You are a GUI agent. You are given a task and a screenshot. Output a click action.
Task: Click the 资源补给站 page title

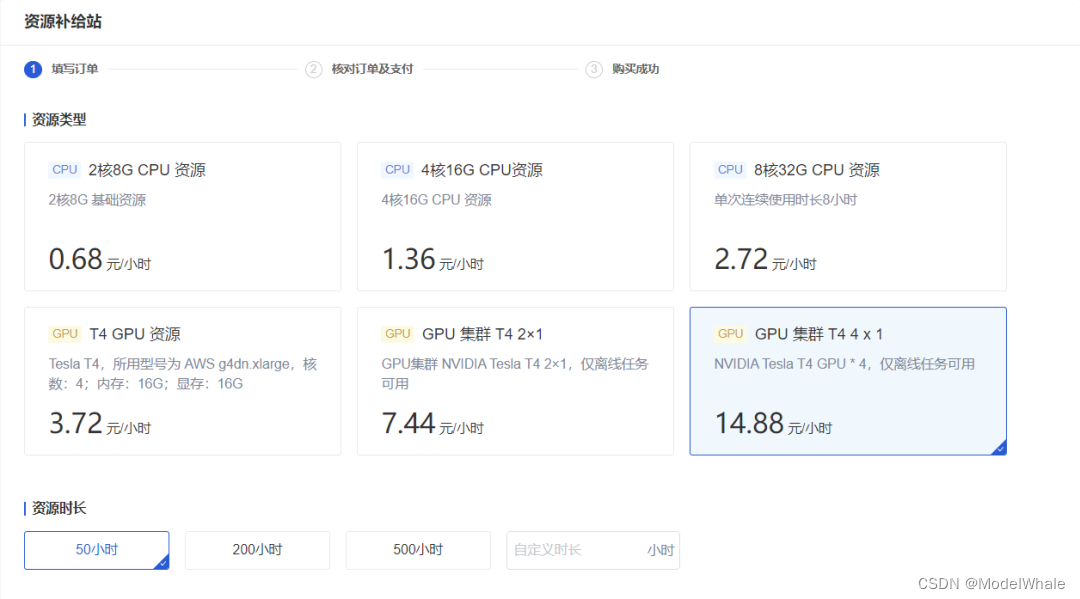coord(63,22)
